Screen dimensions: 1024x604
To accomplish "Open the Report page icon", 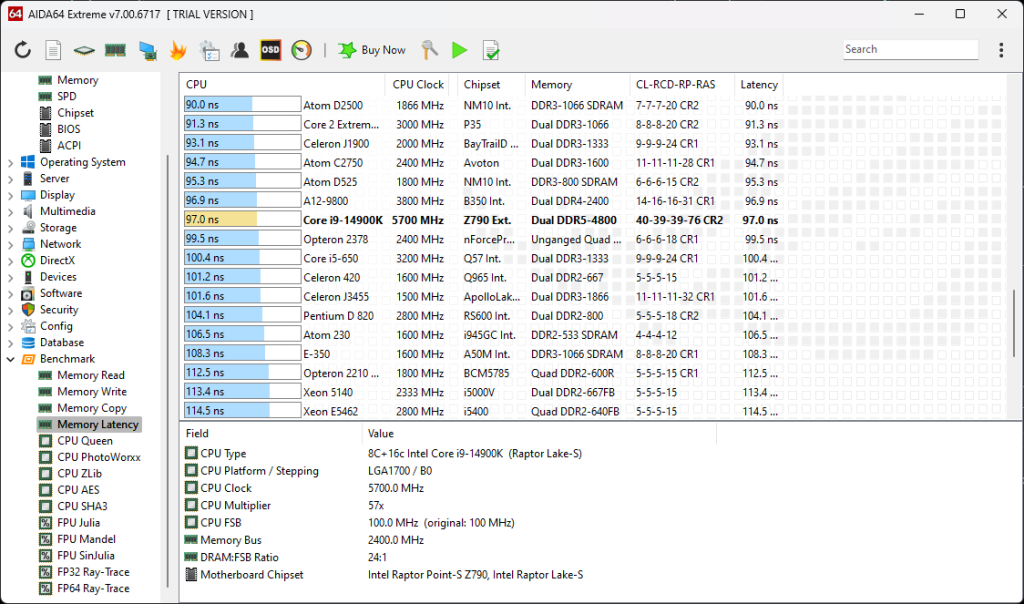I will [x=54, y=50].
